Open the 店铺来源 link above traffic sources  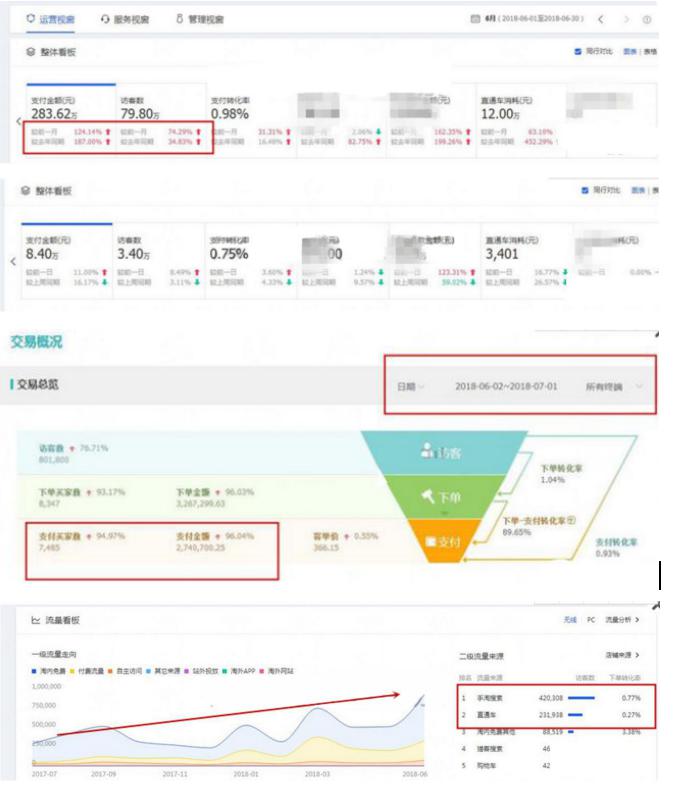621,655
